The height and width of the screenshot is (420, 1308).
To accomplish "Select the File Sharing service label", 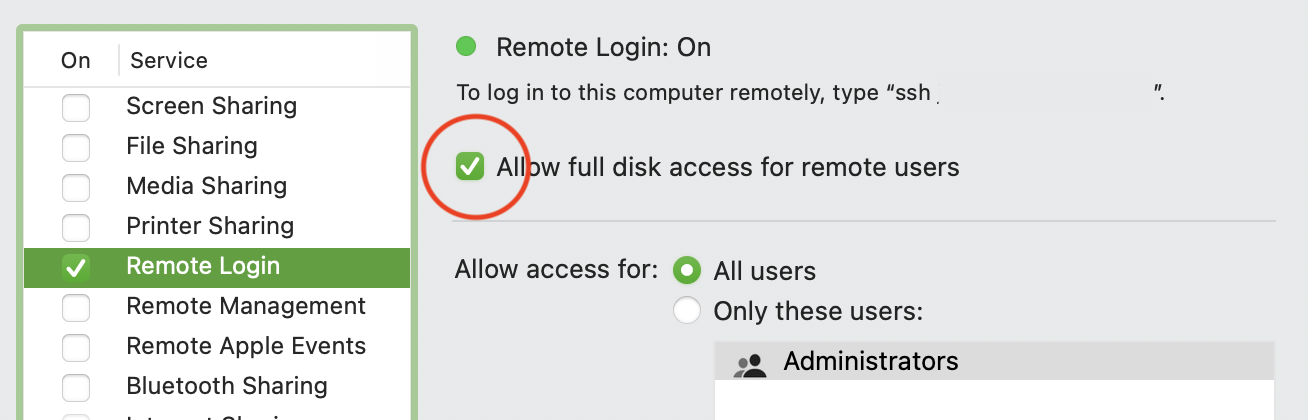I will [x=192, y=146].
